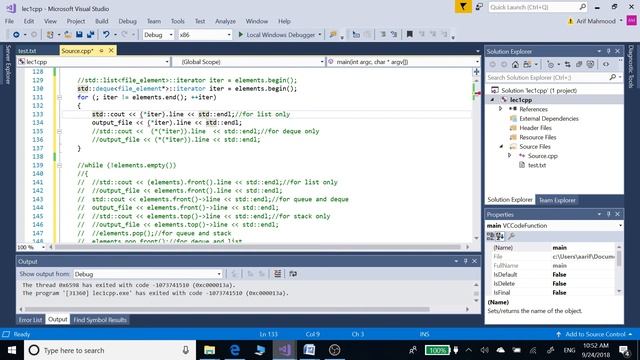The width and height of the screenshot is (640, 360).
Task: Toggle auto-hide pin on Output panel
Action: click(465, 261)
